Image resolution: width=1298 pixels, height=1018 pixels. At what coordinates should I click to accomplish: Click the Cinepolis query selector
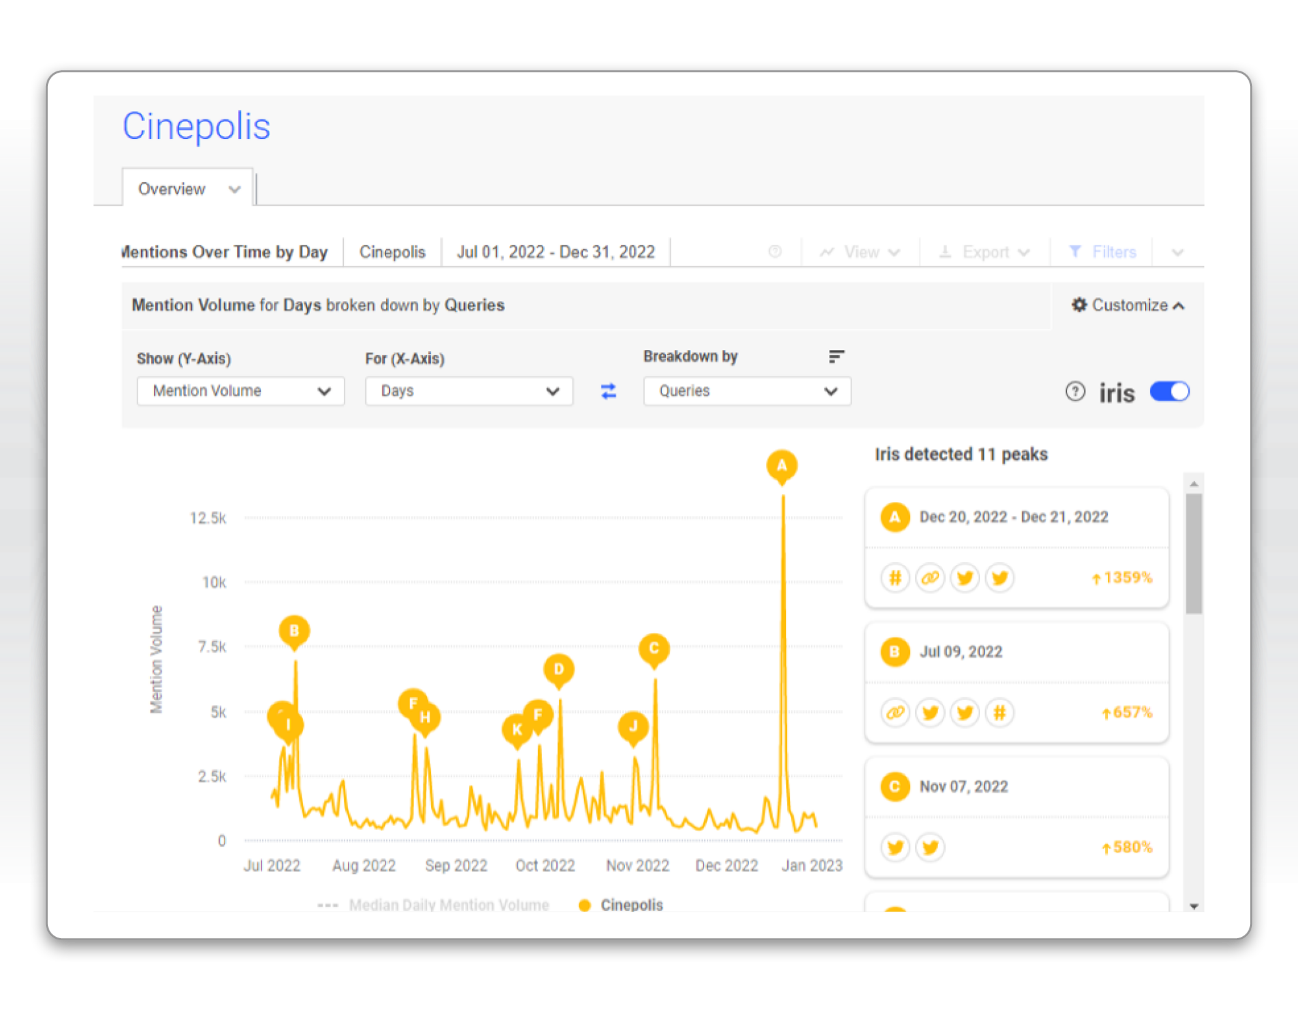coord(392,252)
